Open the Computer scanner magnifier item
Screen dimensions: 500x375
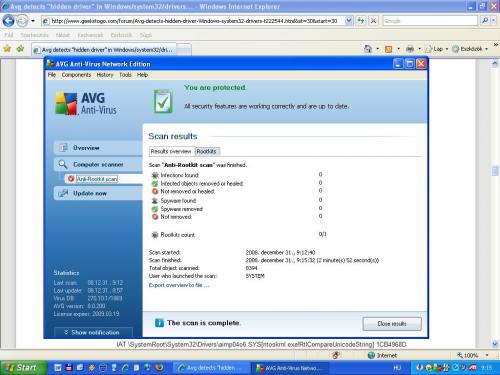98,164
